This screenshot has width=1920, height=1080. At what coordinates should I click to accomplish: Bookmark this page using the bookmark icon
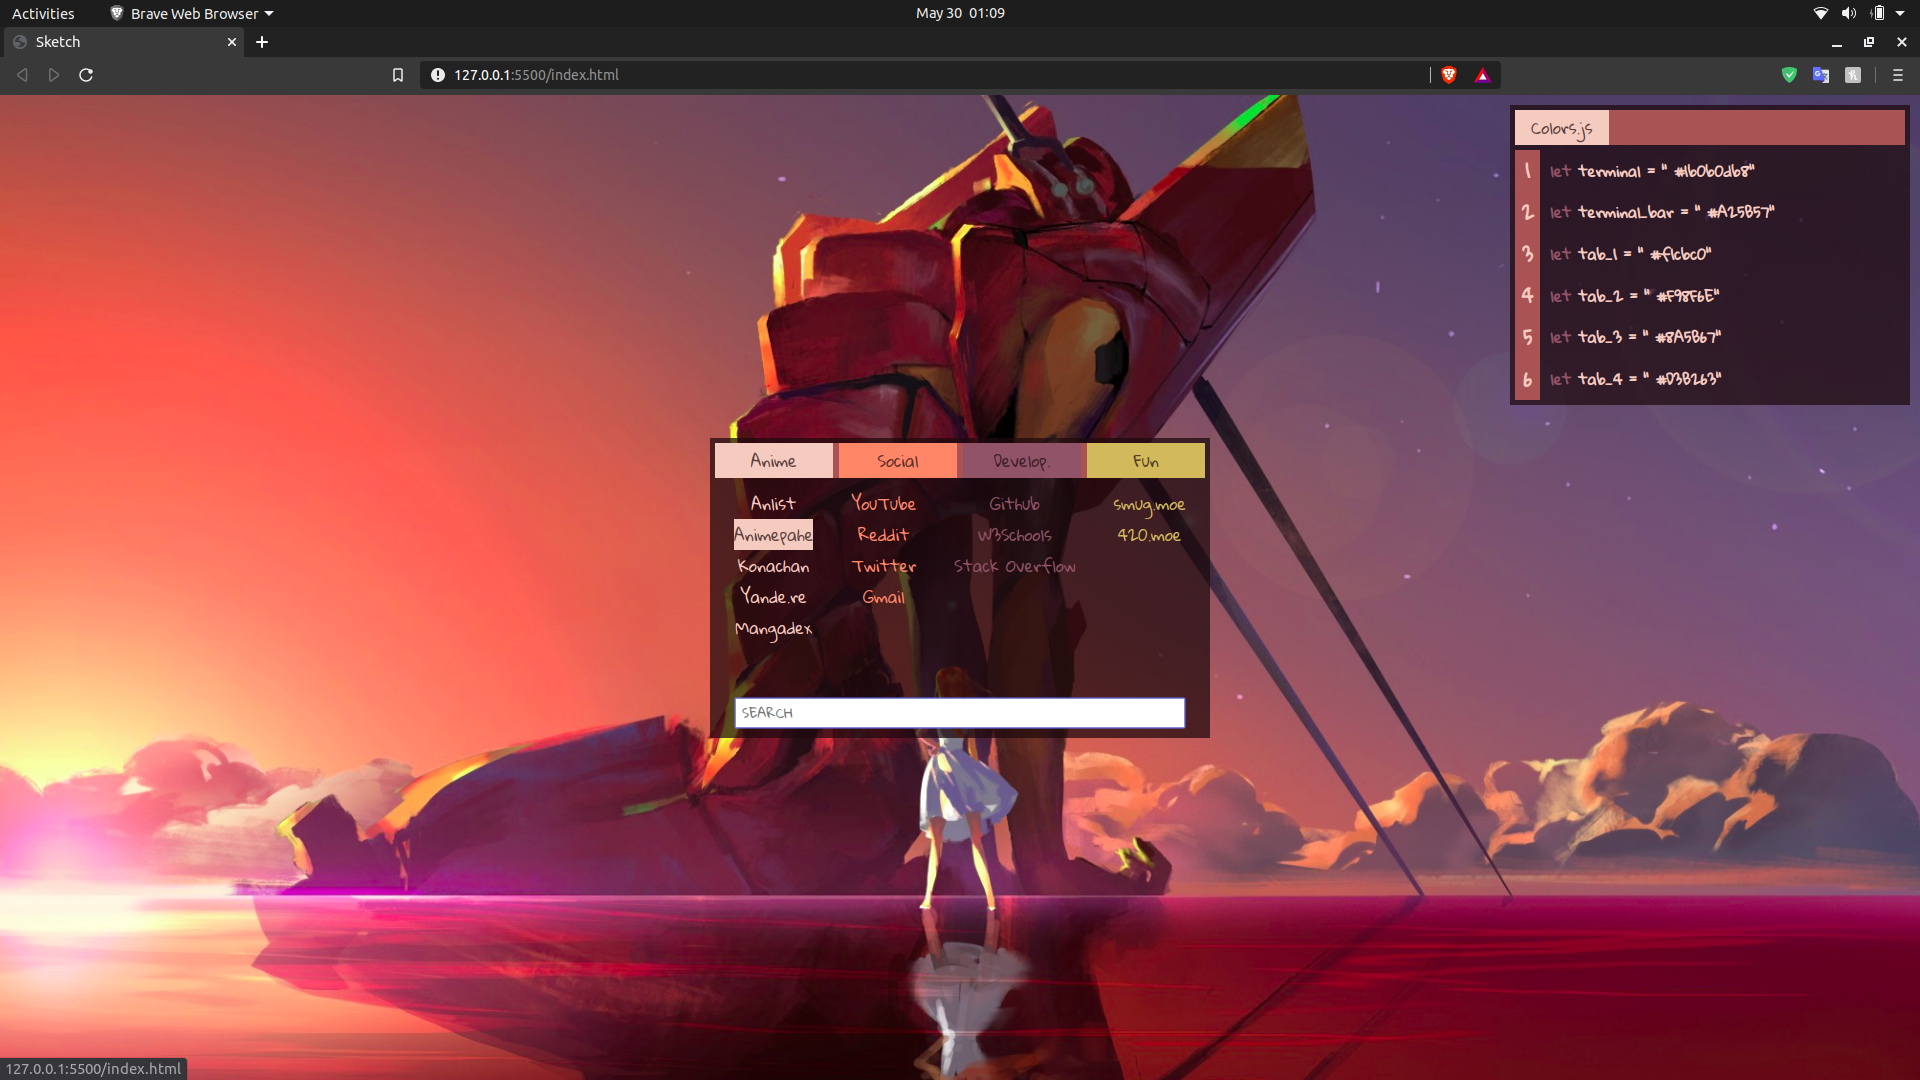[397, 74]
